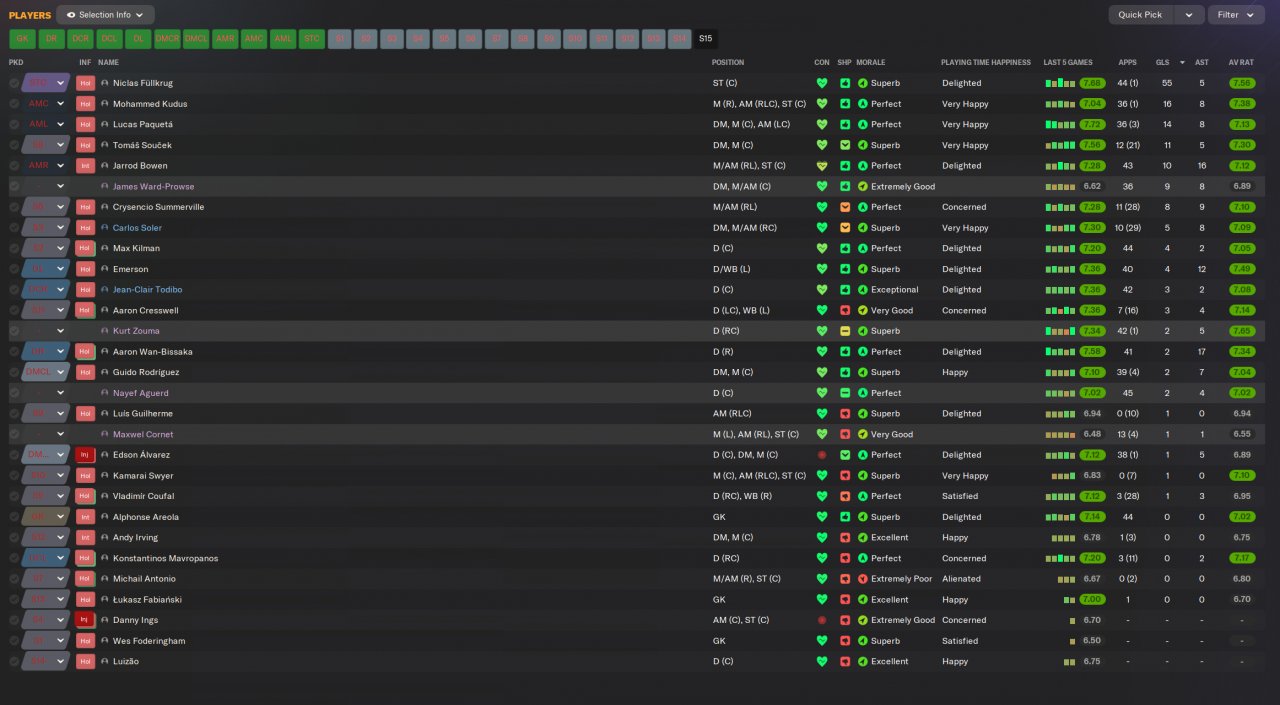Open Kurt Zouma's player profile icon

pos(105,331)
